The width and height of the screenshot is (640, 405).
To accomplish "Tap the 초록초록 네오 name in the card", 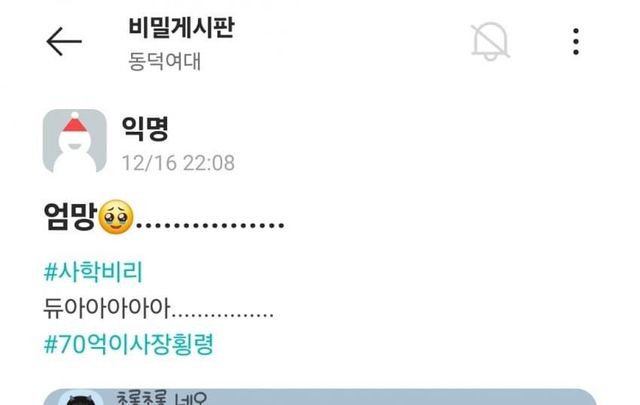I will [162, 398].
